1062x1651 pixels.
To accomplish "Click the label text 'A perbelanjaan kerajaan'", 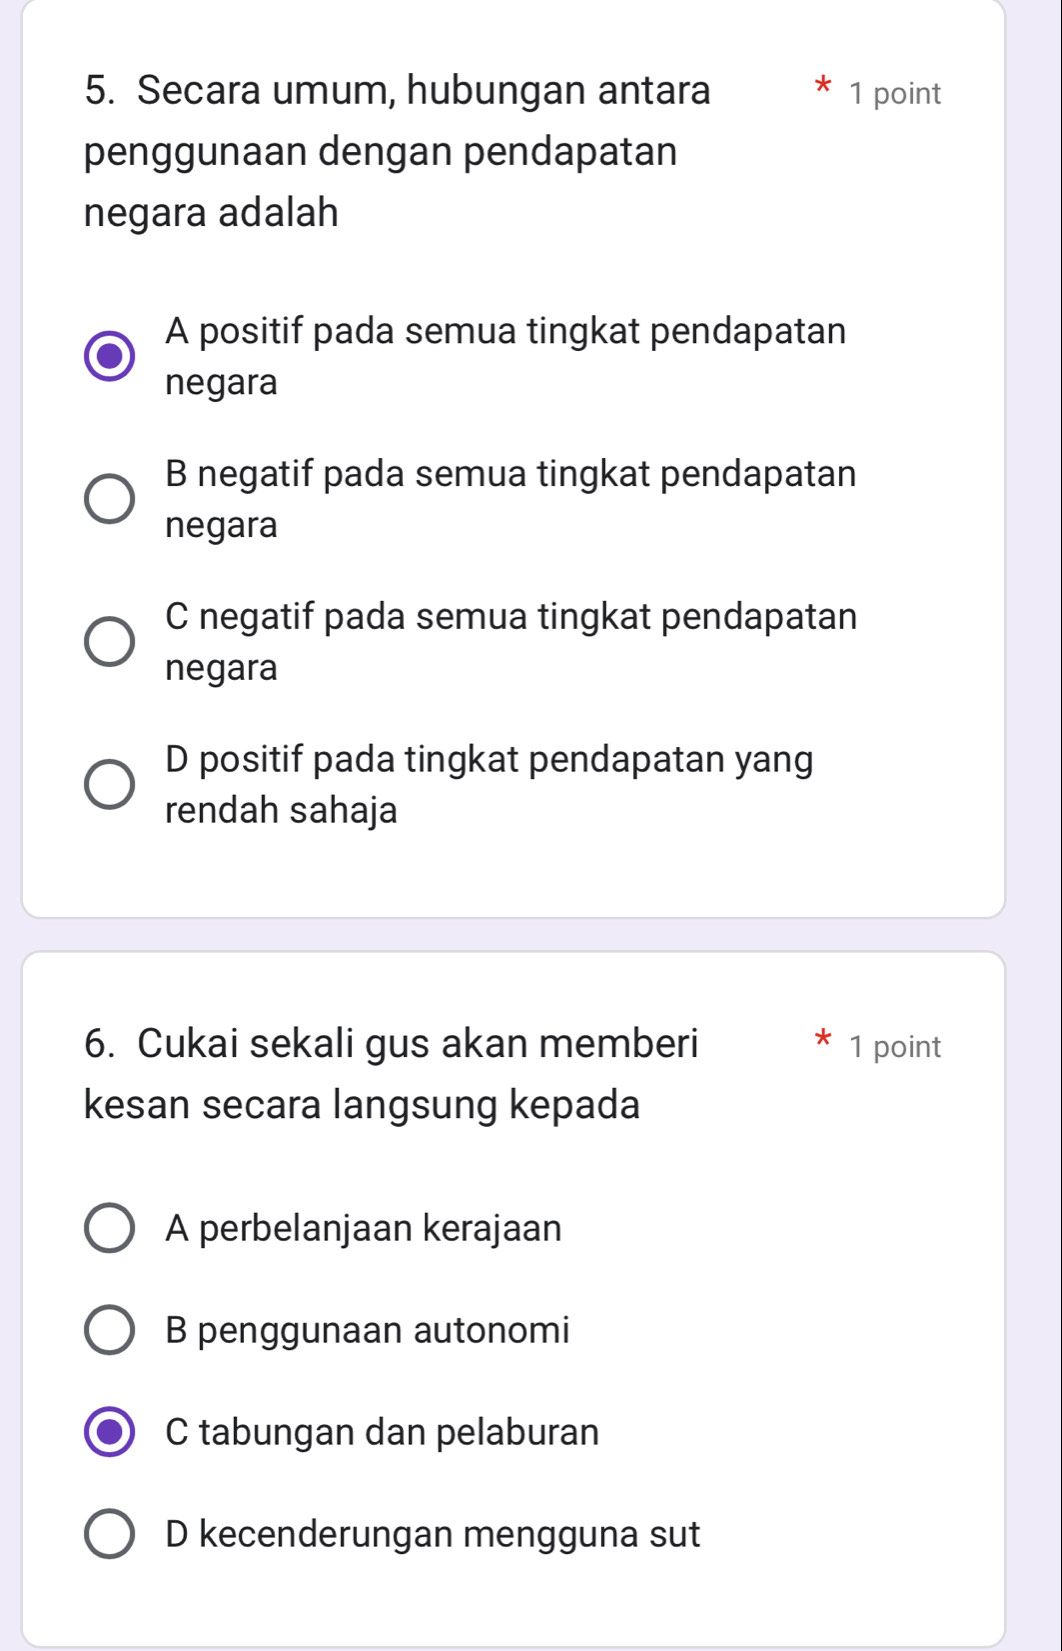I will (363, 1228).
